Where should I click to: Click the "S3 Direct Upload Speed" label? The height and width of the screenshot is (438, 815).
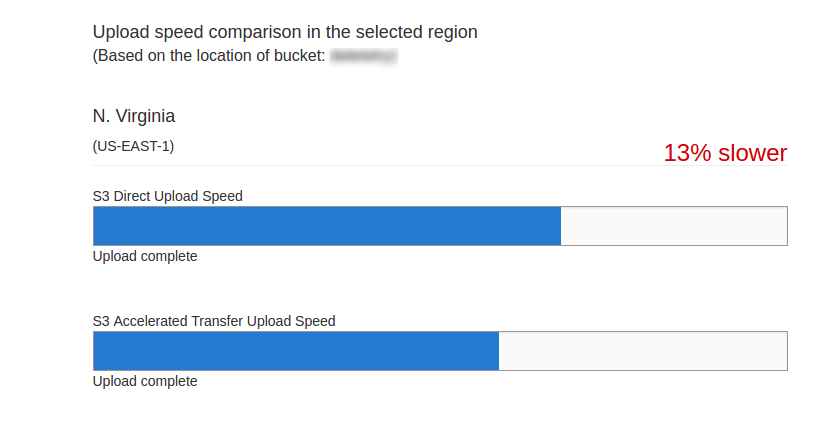[167, 196]
